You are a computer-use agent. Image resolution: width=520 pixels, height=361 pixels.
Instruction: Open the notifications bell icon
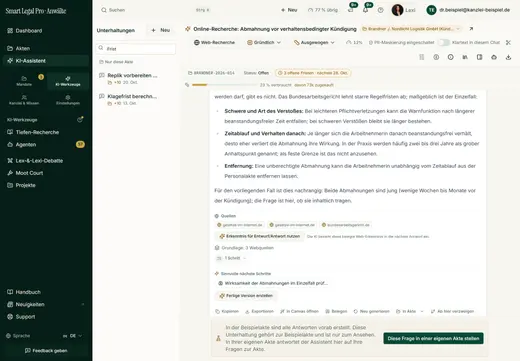(365, 10)
